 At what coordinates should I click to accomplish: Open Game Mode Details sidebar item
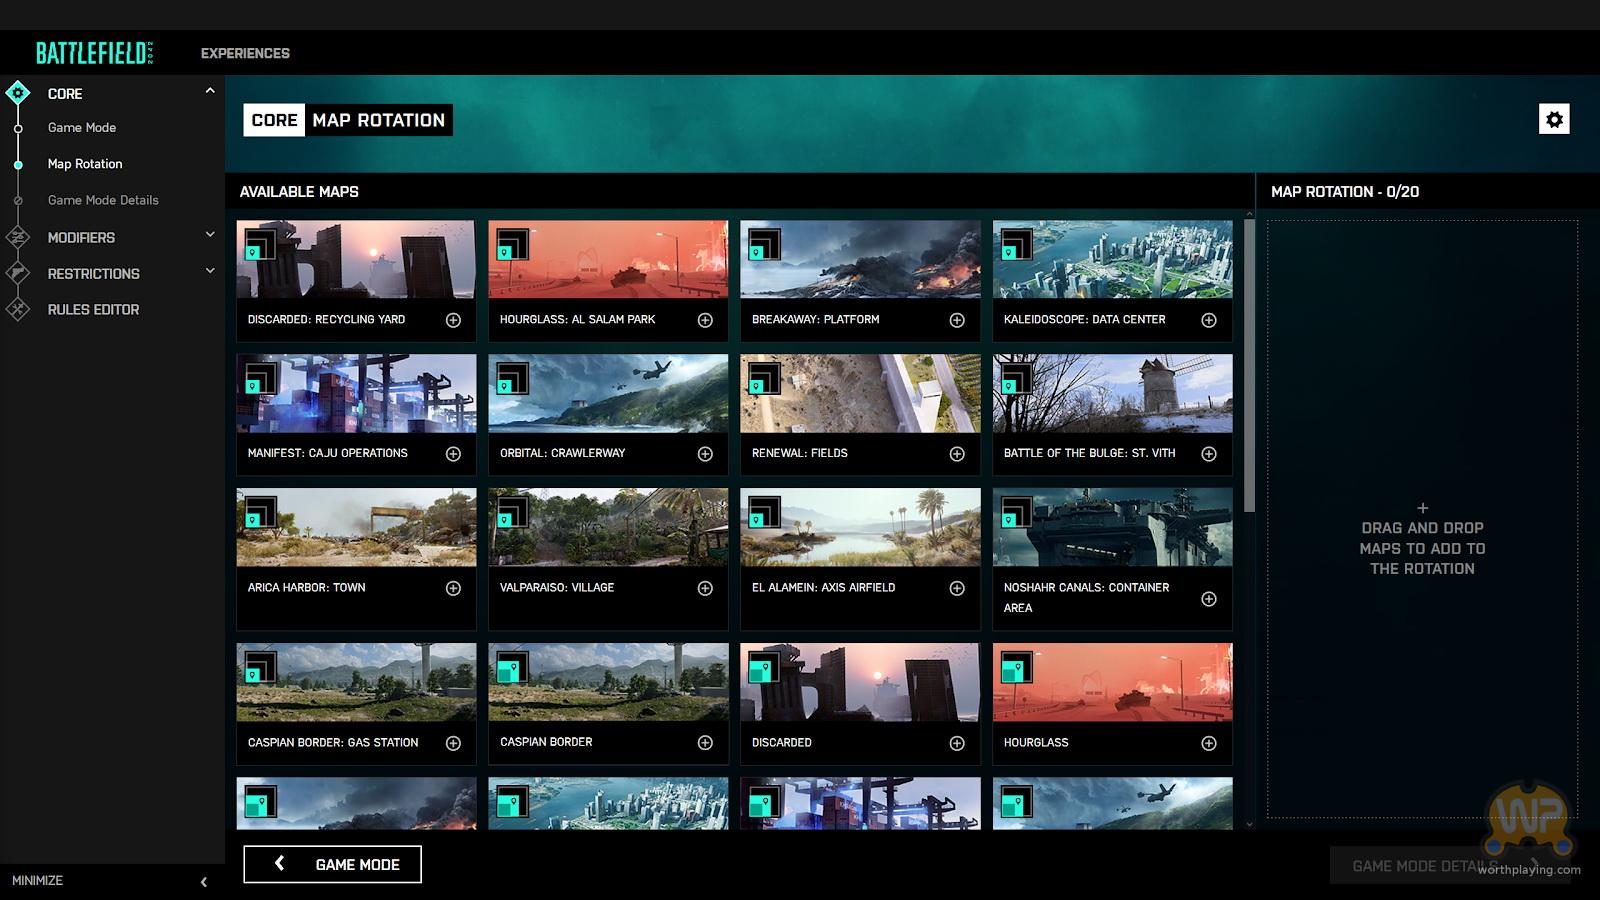[103, 200]
